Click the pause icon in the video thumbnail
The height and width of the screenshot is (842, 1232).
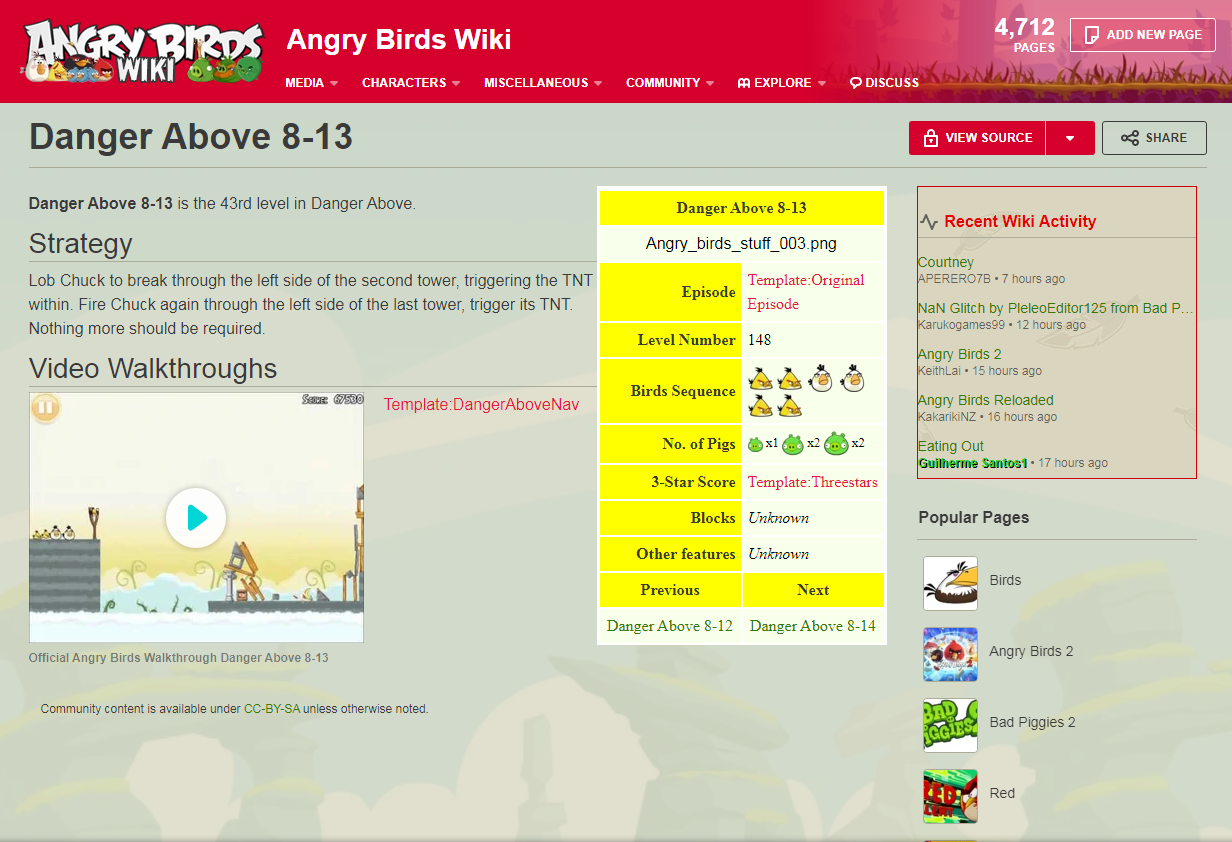click(45, 408)
